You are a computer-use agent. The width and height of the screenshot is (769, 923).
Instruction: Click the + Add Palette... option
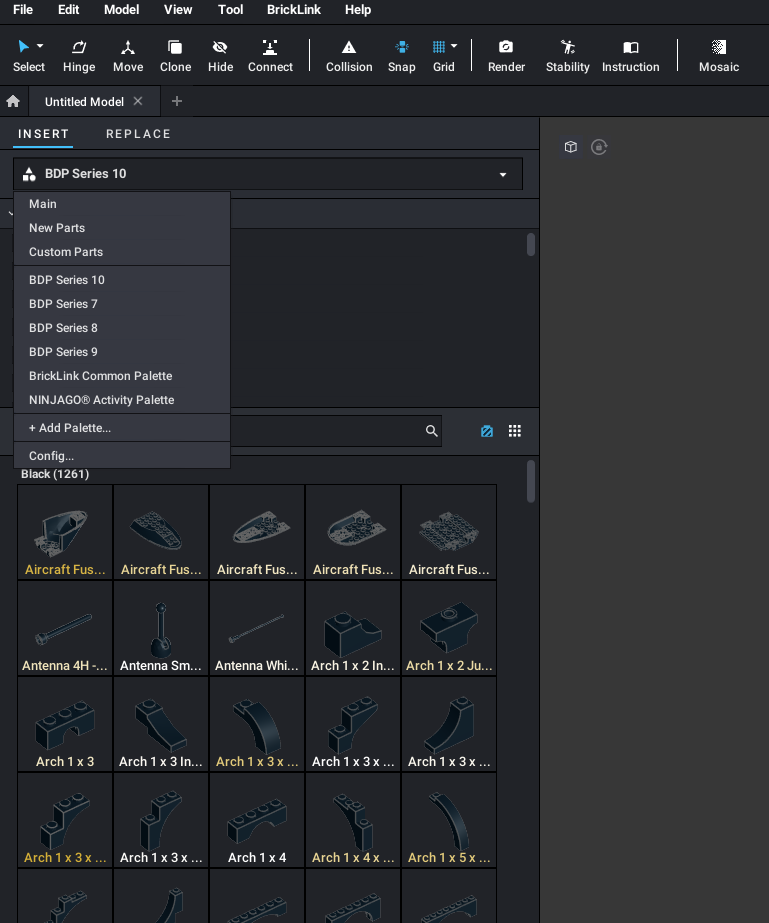tap(70, 428)
